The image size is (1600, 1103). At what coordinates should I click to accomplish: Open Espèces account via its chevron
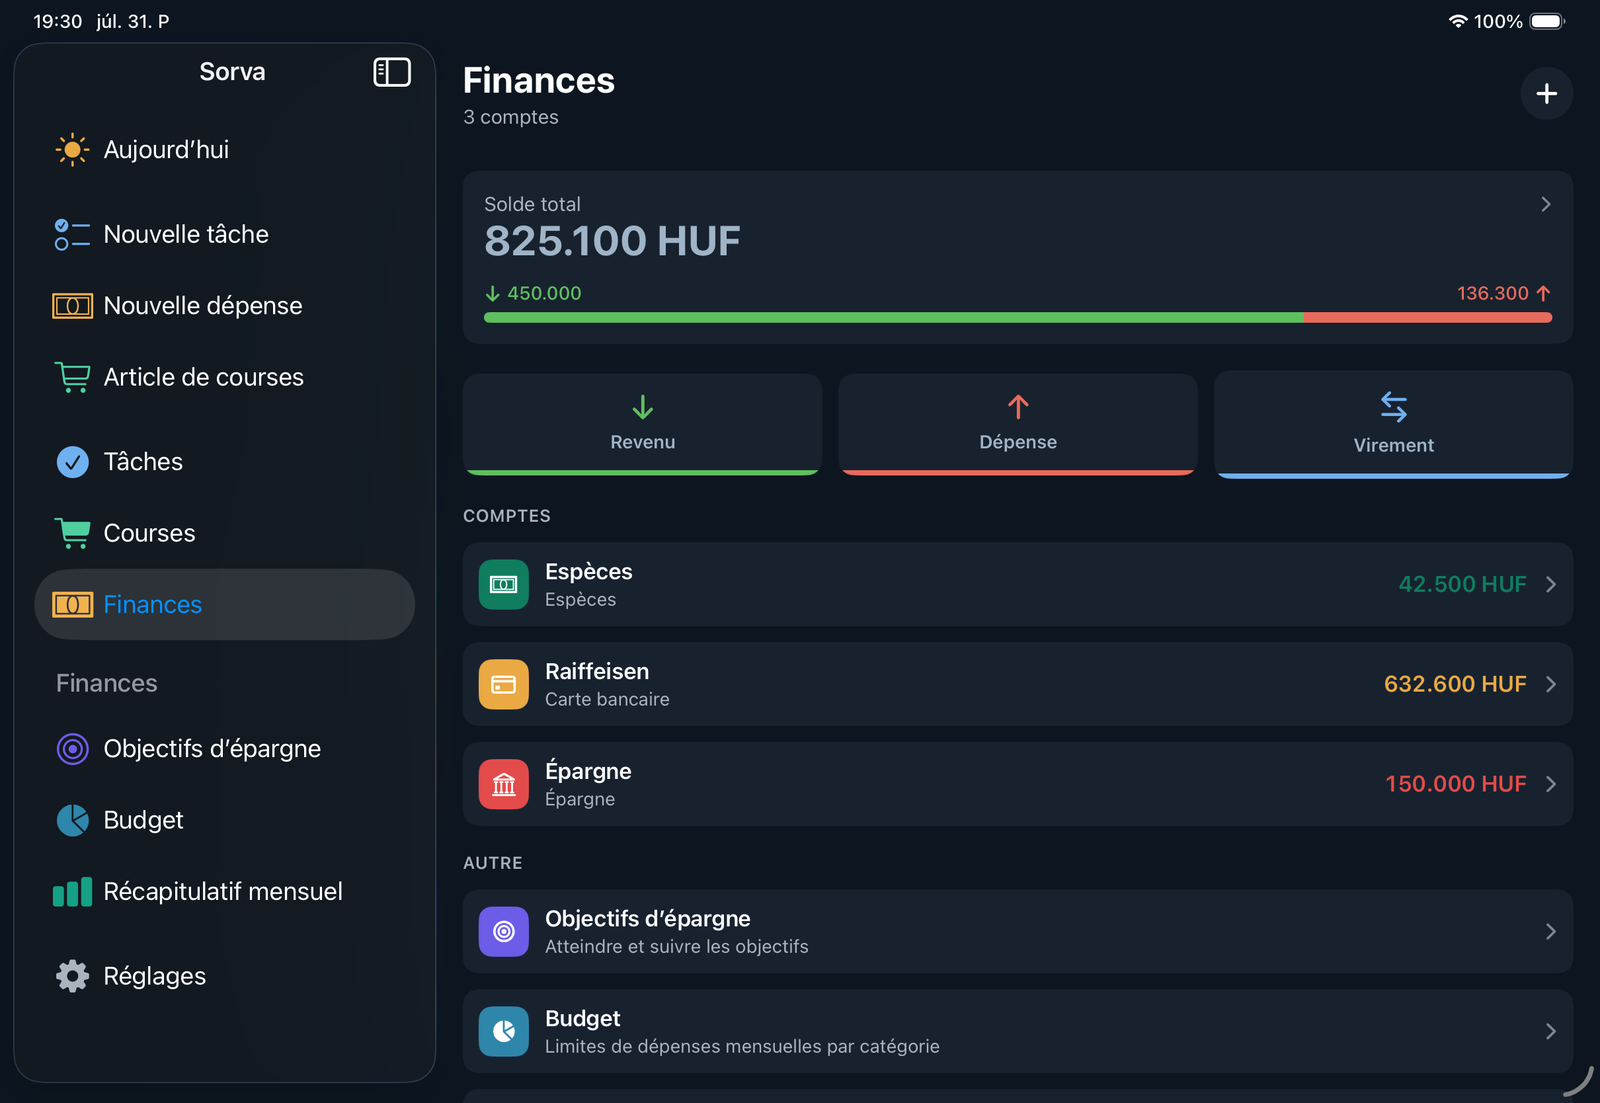tap(1551, 585)
